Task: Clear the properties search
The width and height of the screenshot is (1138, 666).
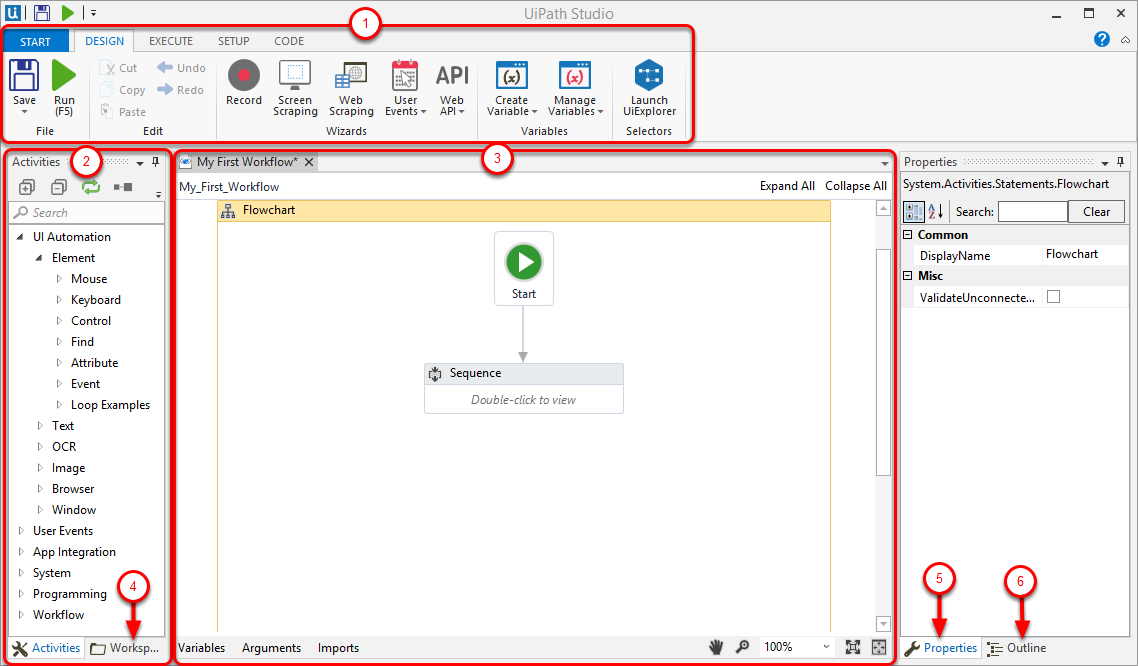Action: pos(1096,212)
